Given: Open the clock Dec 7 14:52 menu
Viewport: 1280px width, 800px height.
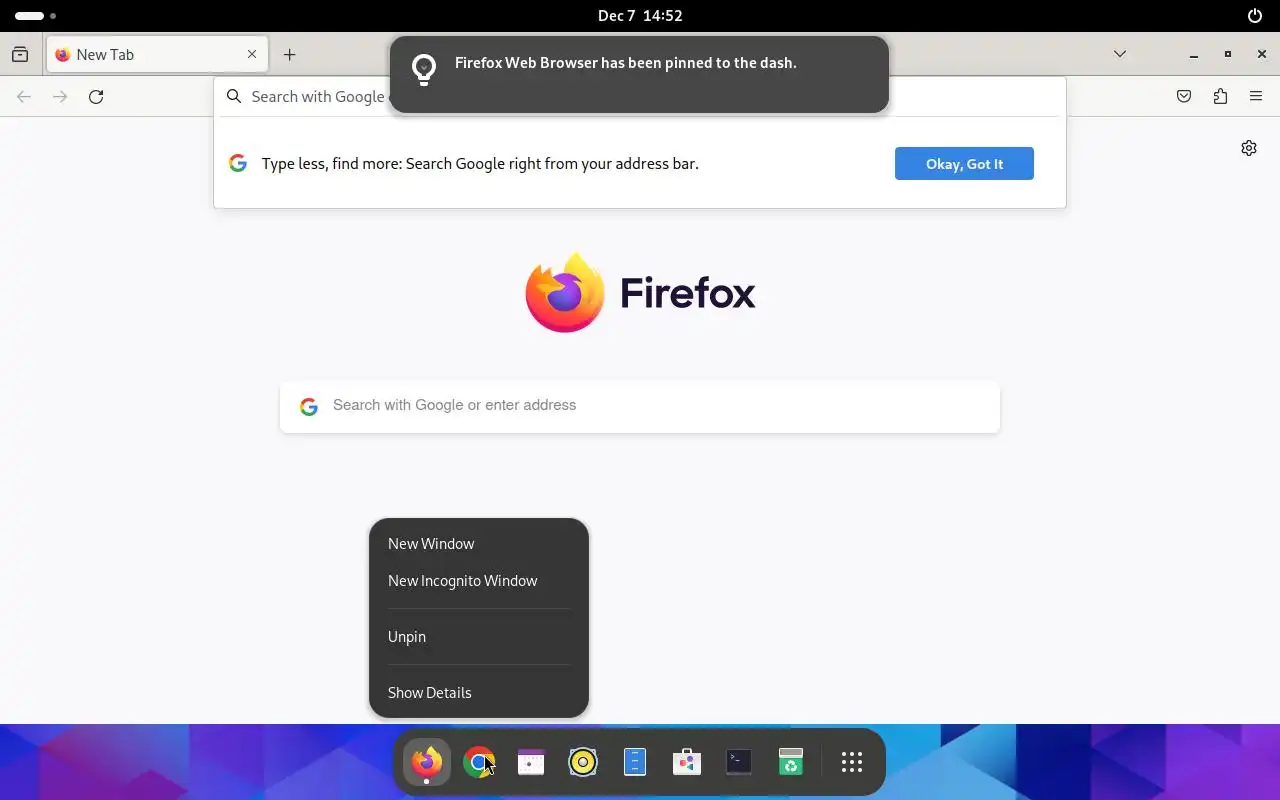Looking at the screenshot, I should tap(640, 16).
